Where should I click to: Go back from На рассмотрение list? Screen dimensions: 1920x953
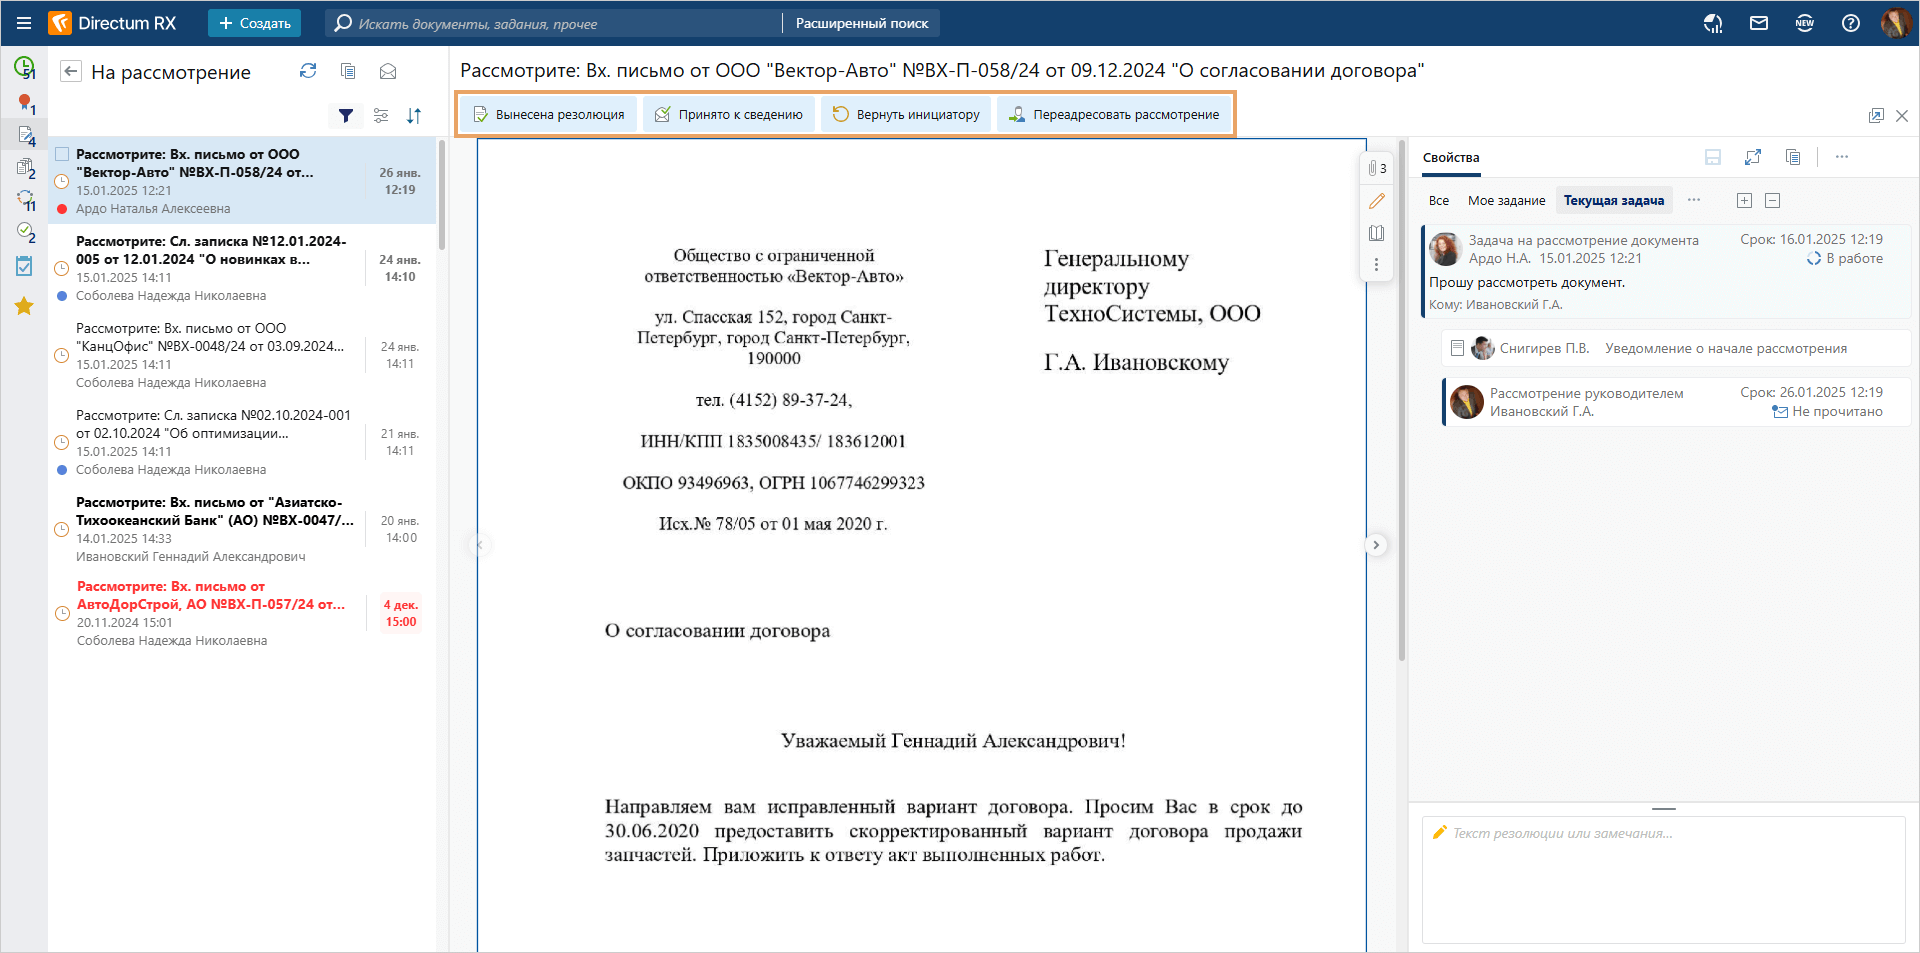pyautogui.click(x=70, y=71)
